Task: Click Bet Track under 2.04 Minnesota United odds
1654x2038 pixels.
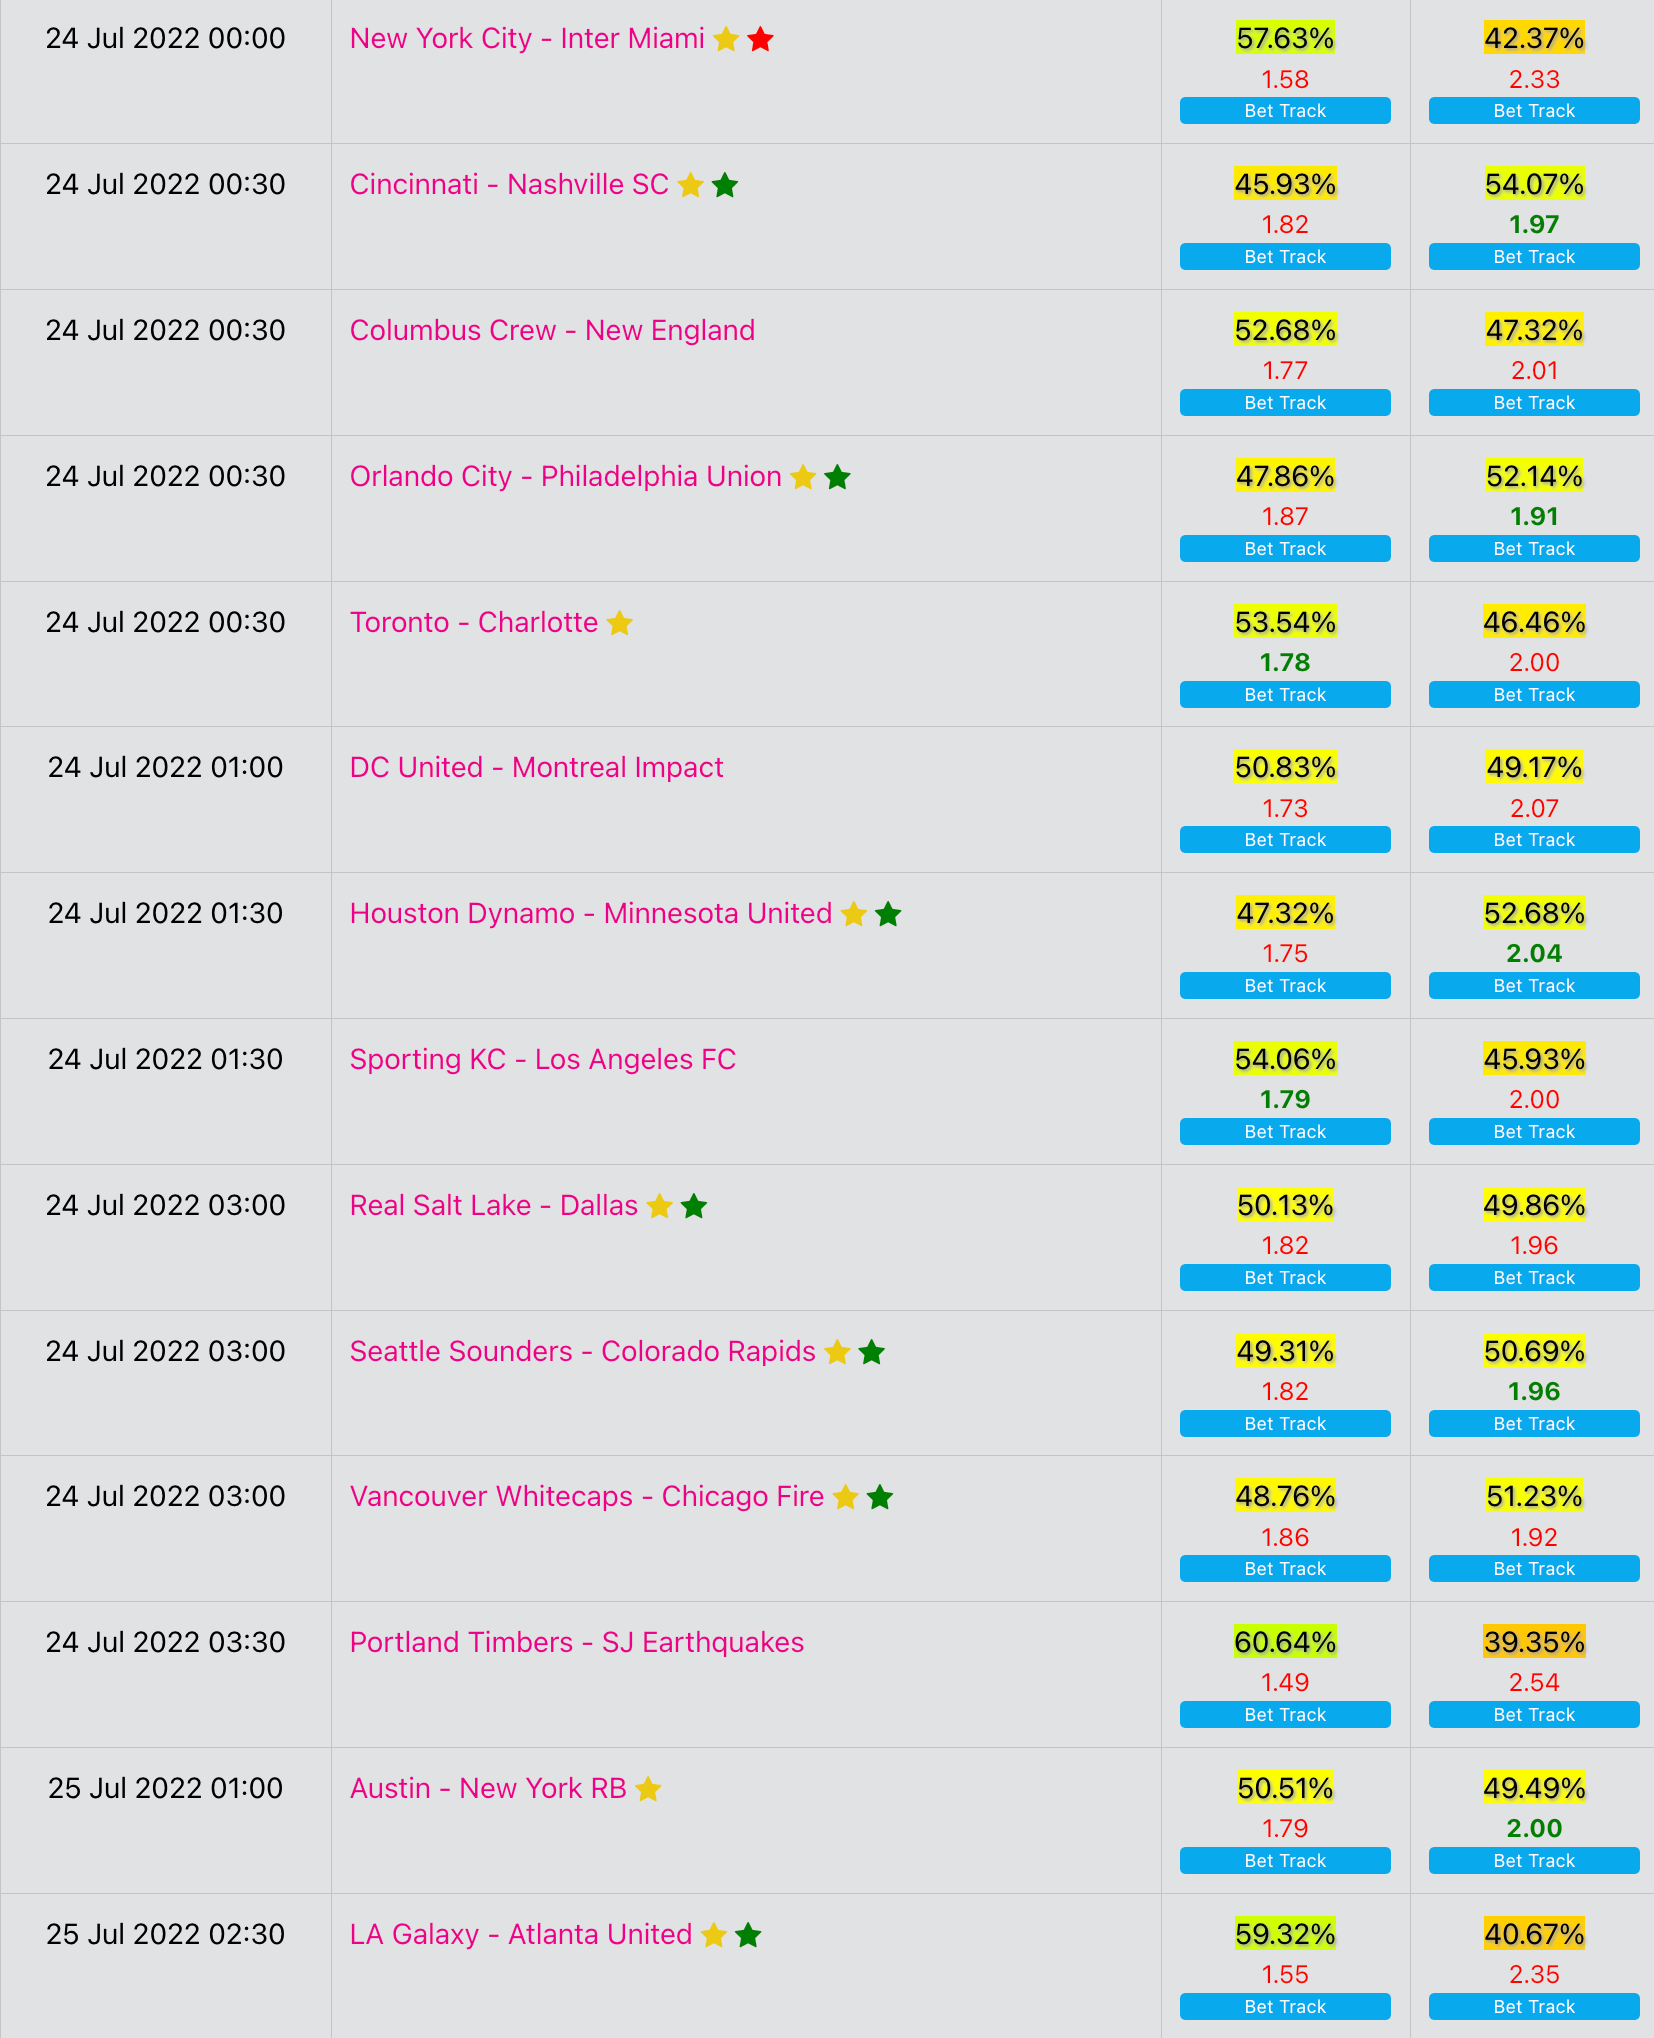Action: tap(1534, 986)
